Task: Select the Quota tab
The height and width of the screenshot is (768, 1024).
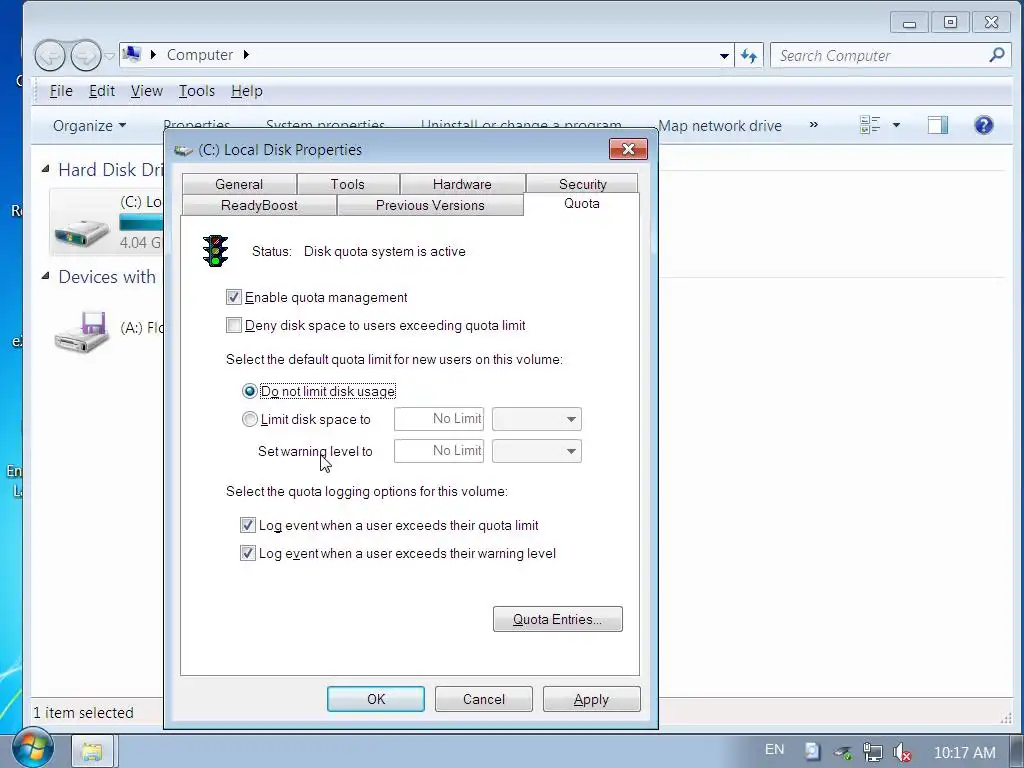Action: point(581,203)
